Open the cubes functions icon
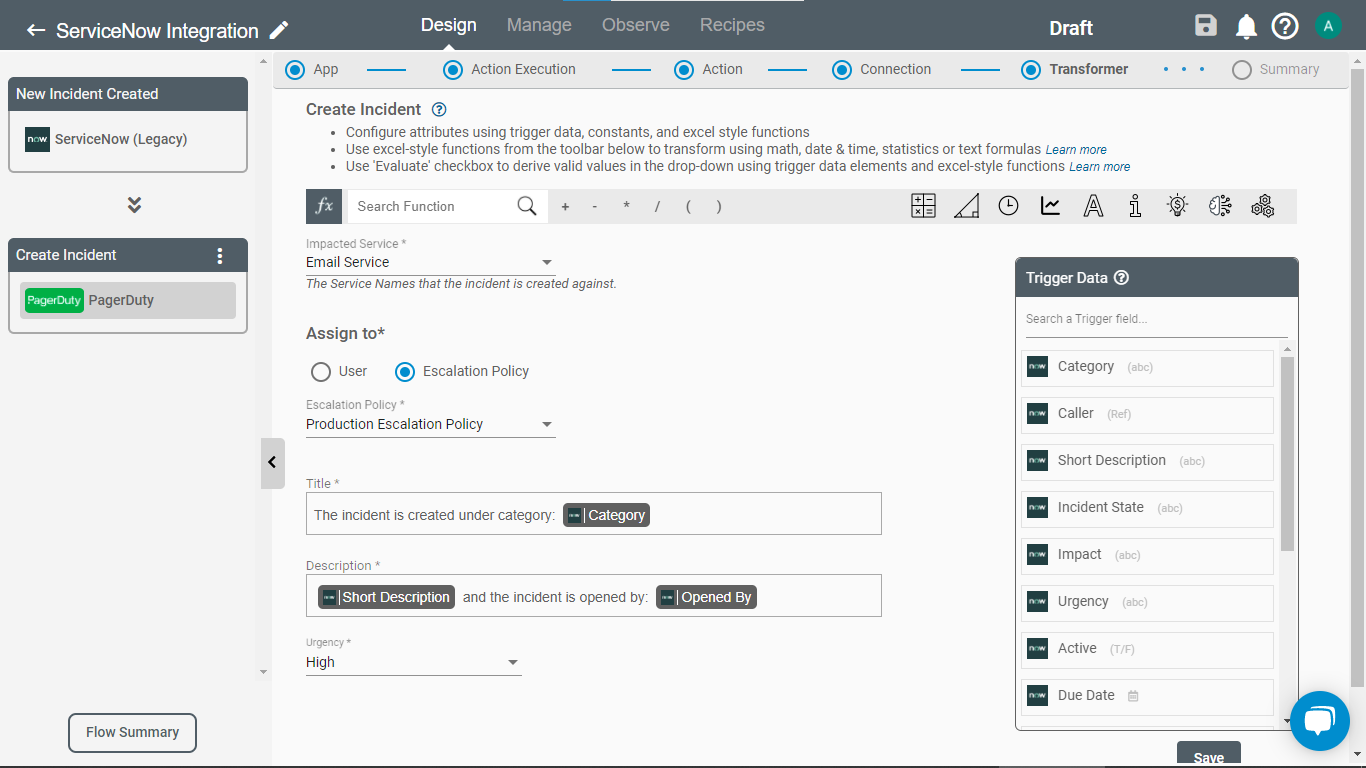This screenshot has width=1366, height=768. [1262, 206]
